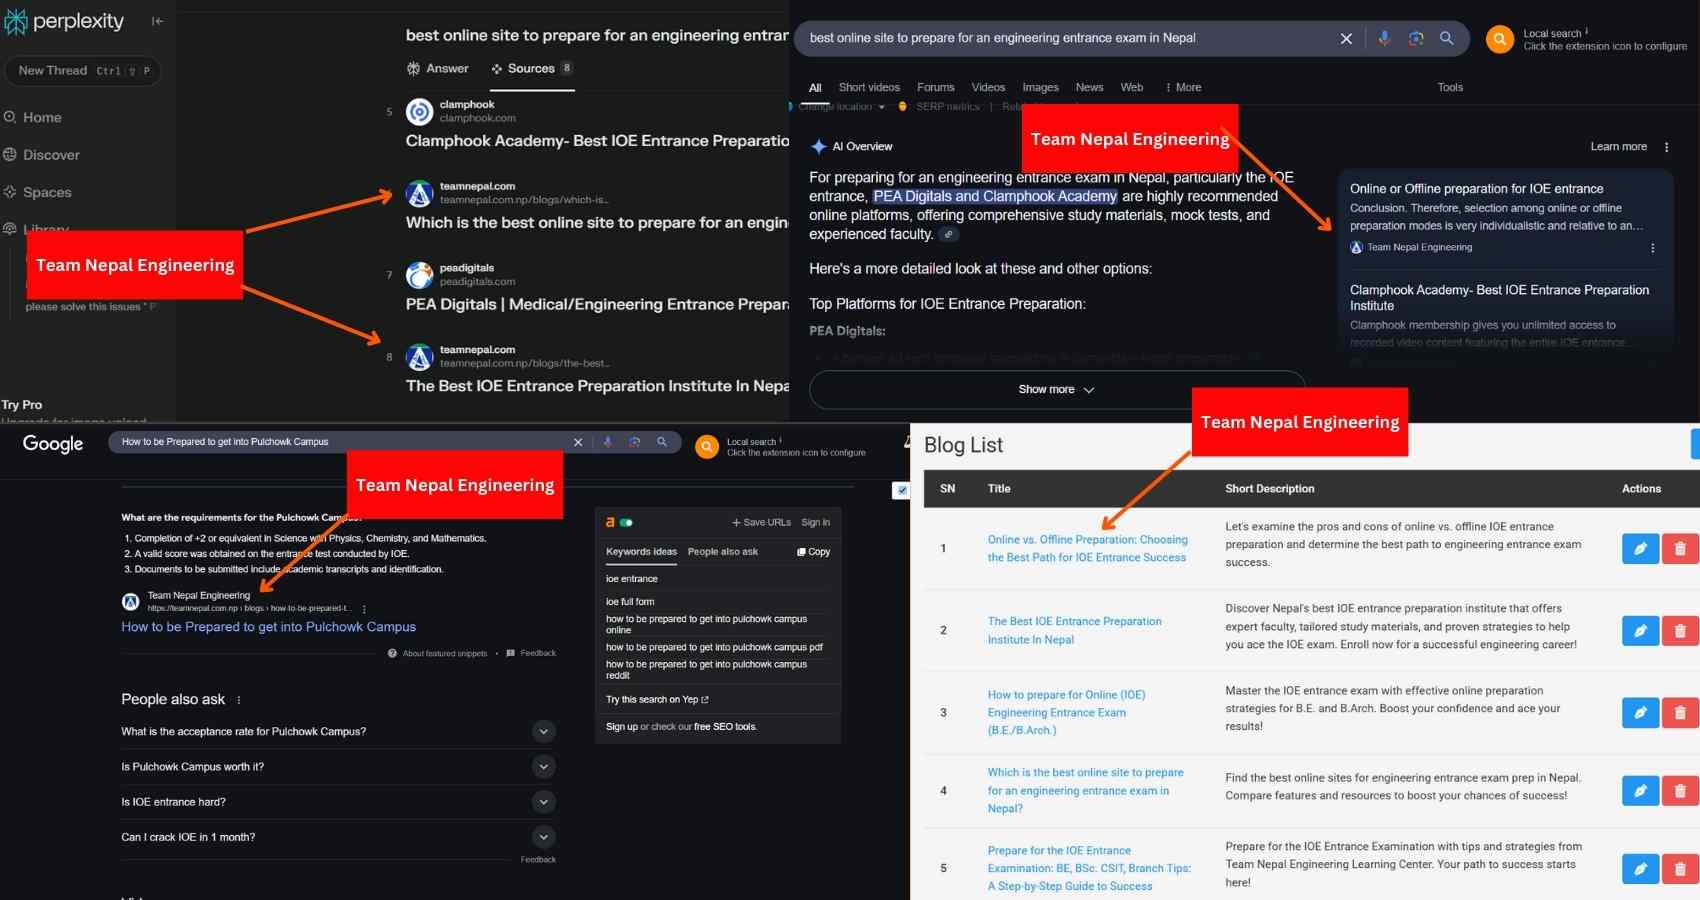Viewport: 1700px width, 900px height.
Task: Clear the top search query with X icon
Action: click(x=1346, y=38)
